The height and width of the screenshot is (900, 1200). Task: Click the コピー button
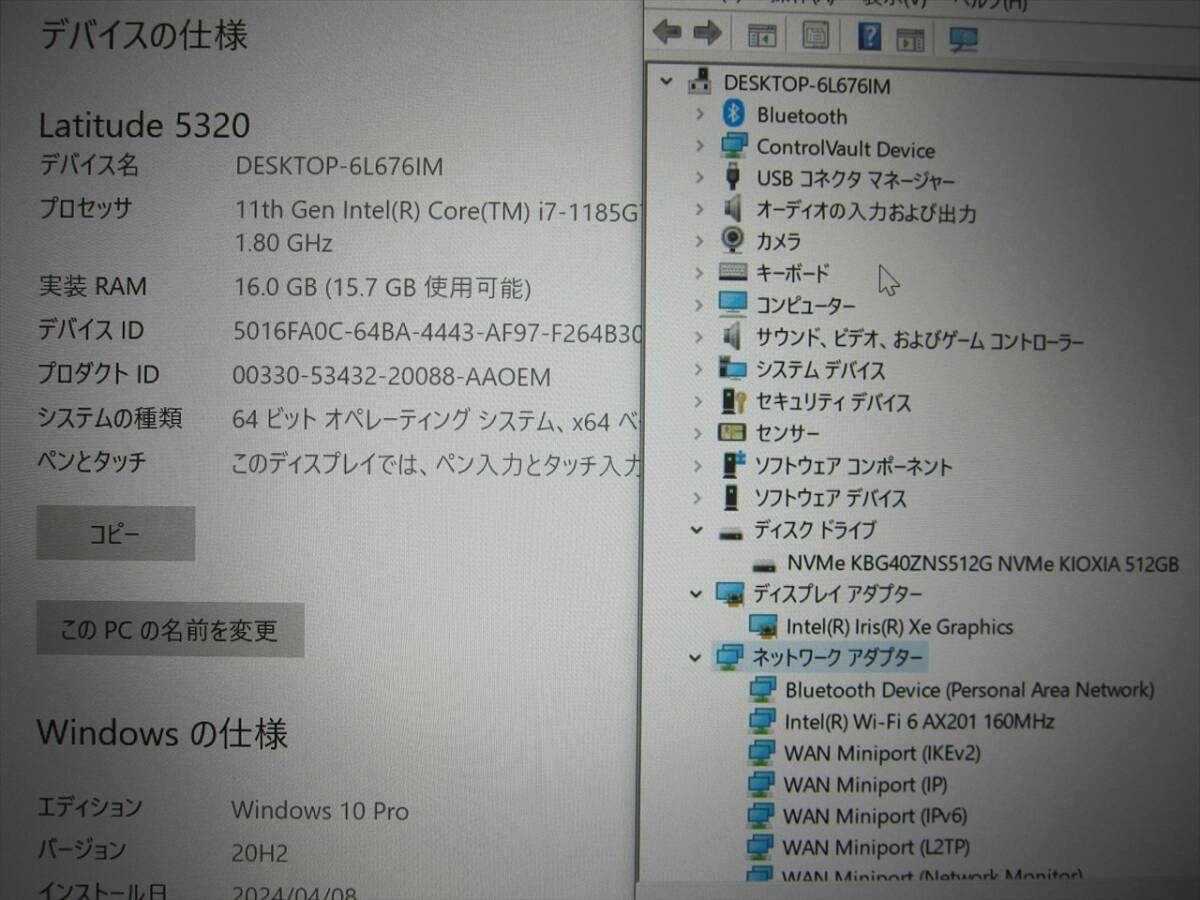[115, 533]
